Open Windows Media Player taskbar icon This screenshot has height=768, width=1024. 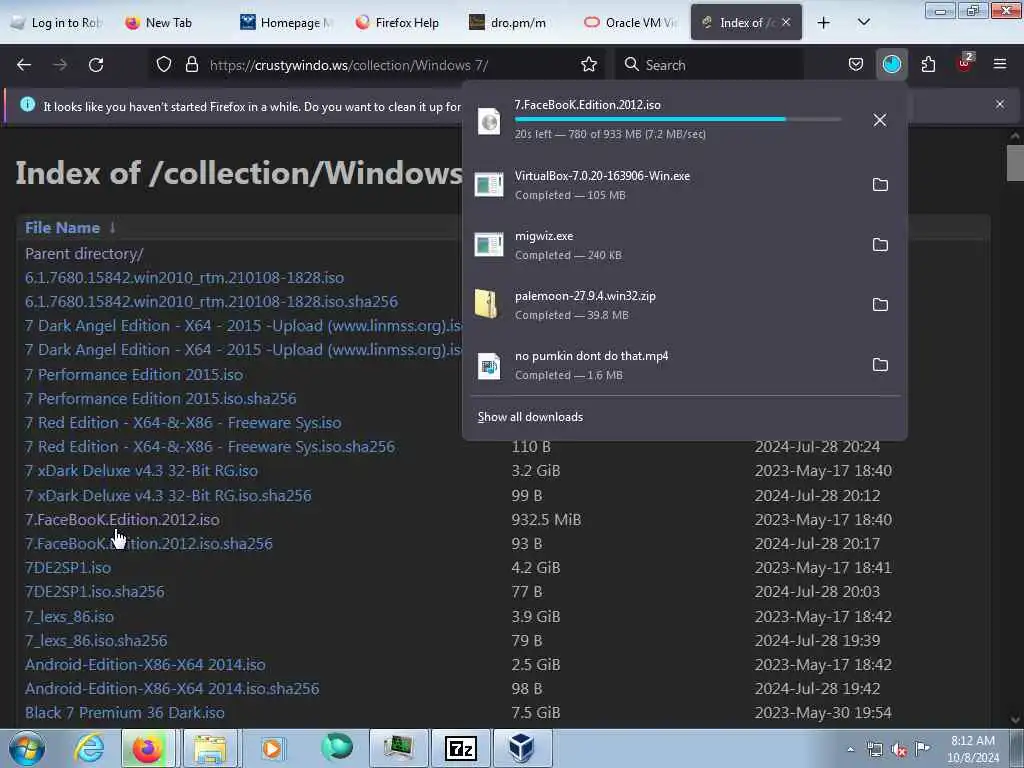pyautogui.click(x=272, y=748)
